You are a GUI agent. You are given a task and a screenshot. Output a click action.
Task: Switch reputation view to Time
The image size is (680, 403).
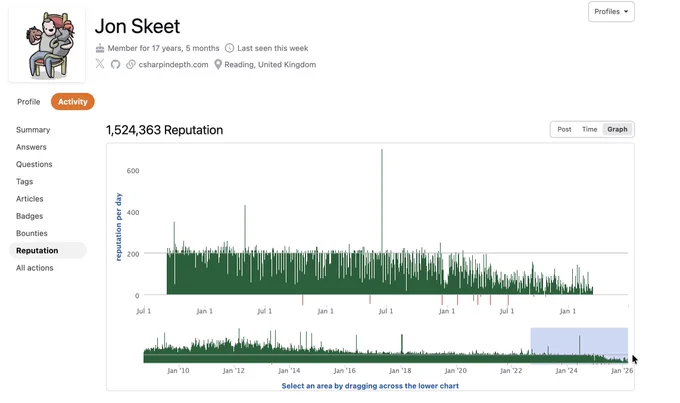[x=589, y=129]
